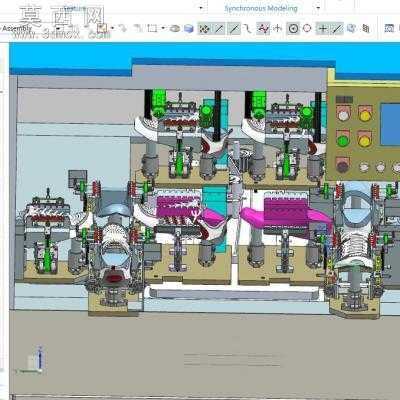Click the curved-line snap icon
Screen dimensions: 400x400
click(x=247, y=29)
